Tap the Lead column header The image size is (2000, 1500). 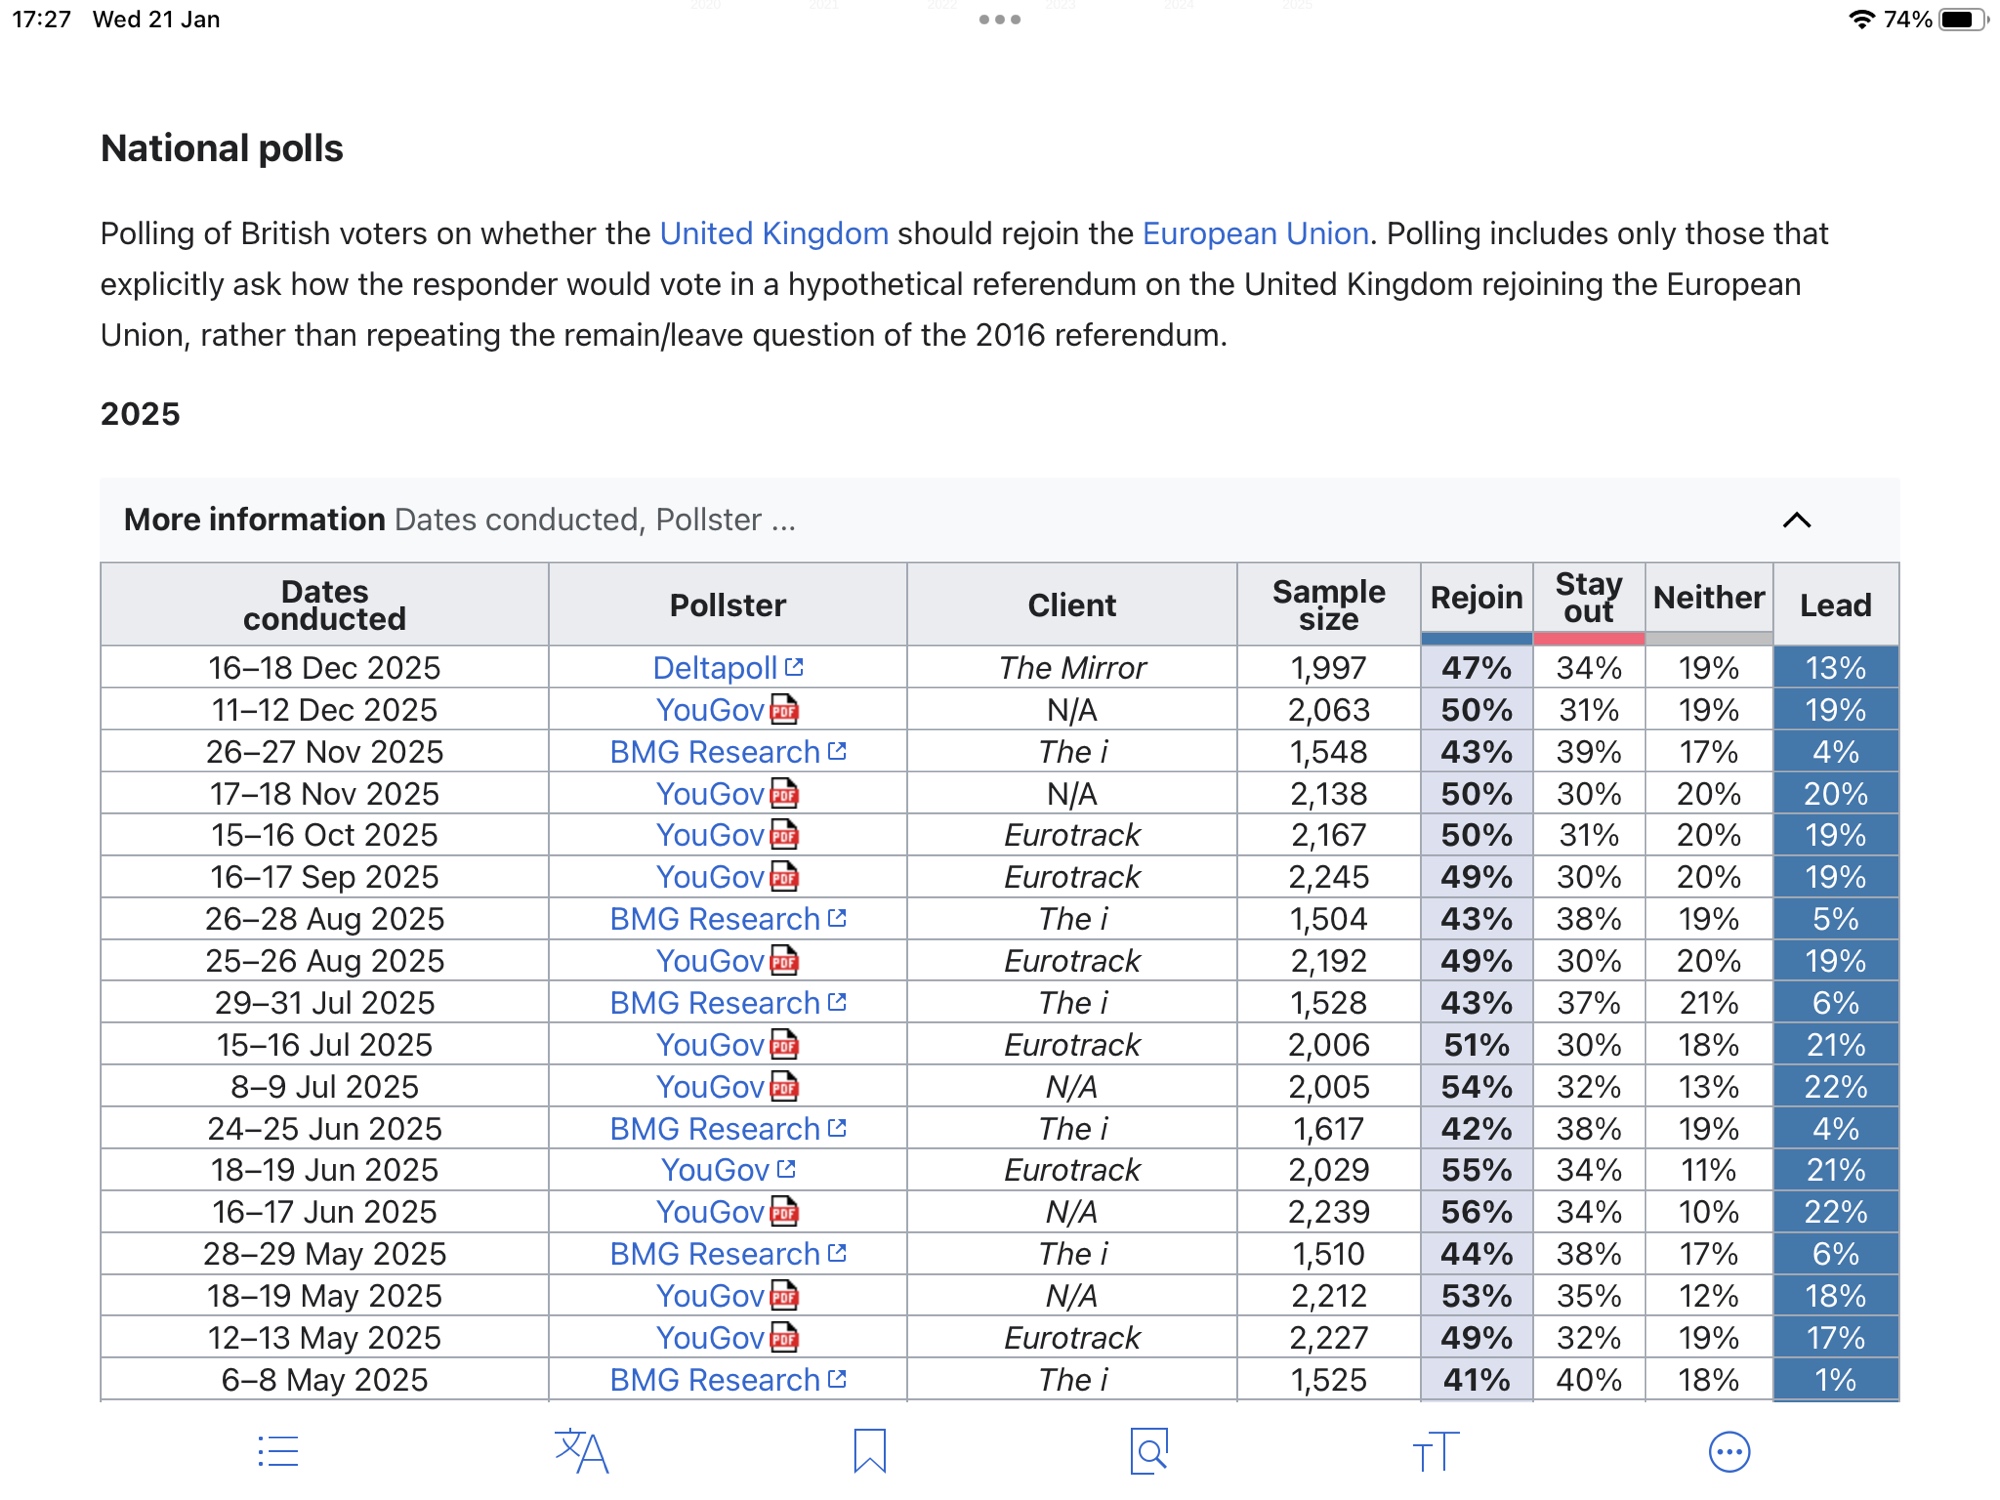1835,605
